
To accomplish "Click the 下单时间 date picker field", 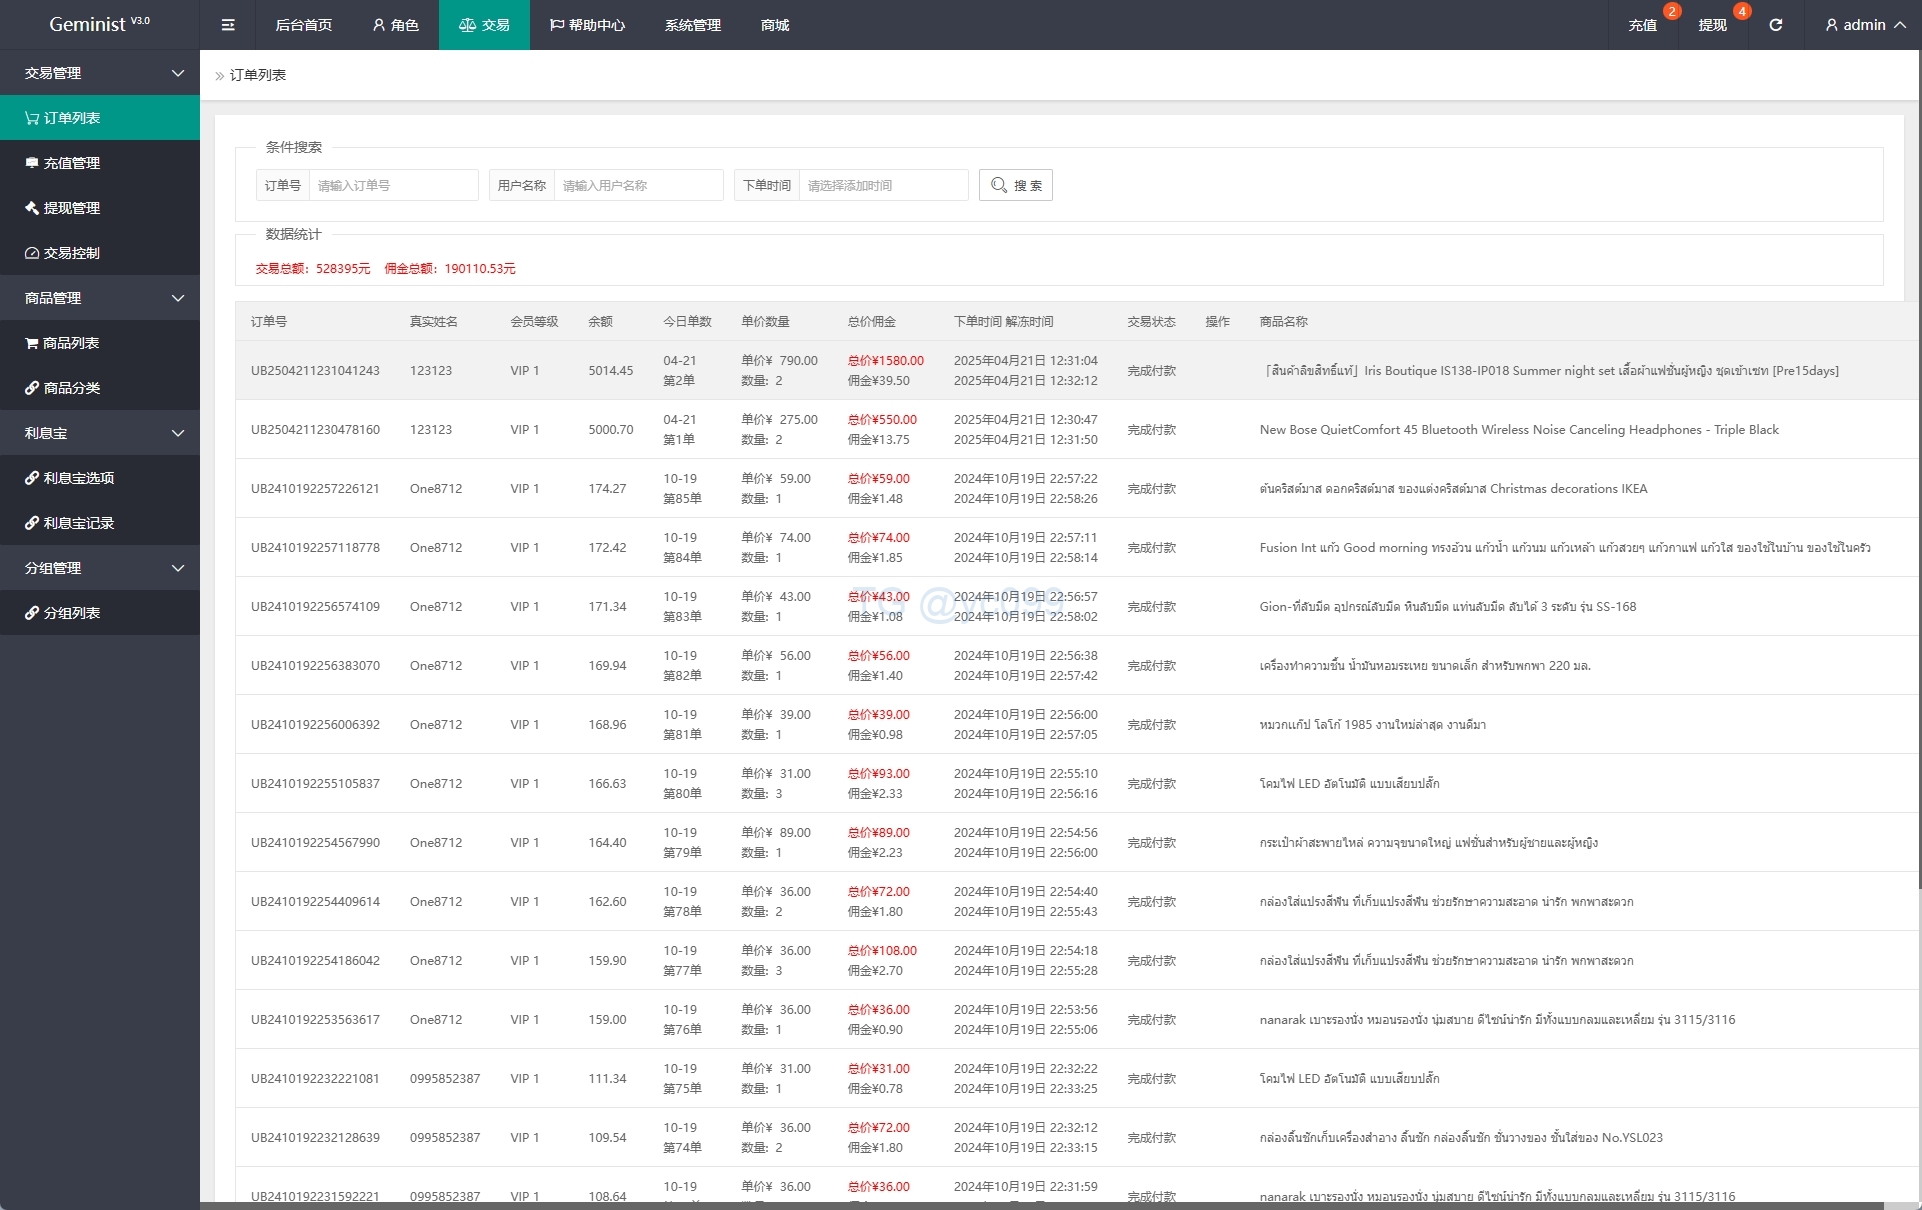I will [882, 185].
